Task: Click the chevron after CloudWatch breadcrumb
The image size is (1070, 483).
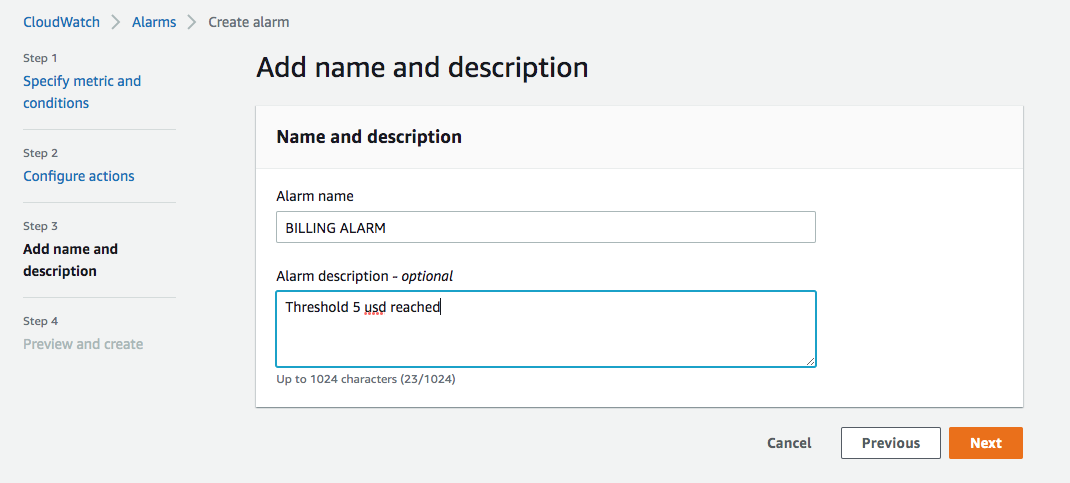Action: point(115,21)
